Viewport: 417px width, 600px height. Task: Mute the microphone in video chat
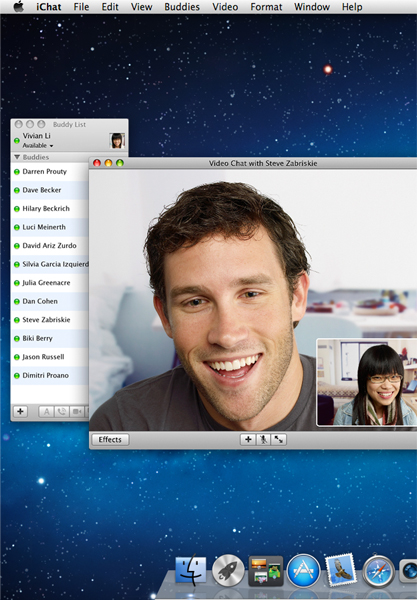(x=263, y=440)
